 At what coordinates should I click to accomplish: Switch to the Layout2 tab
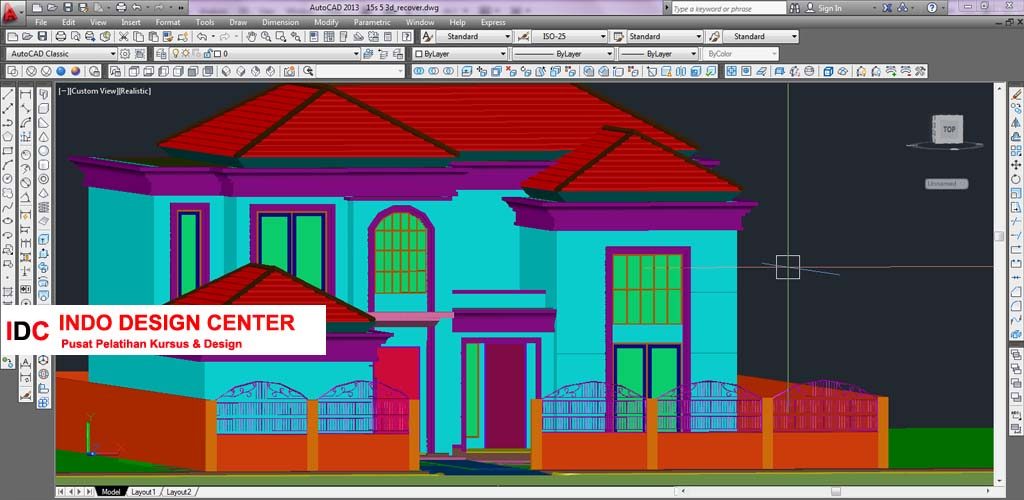click(178, 492)
